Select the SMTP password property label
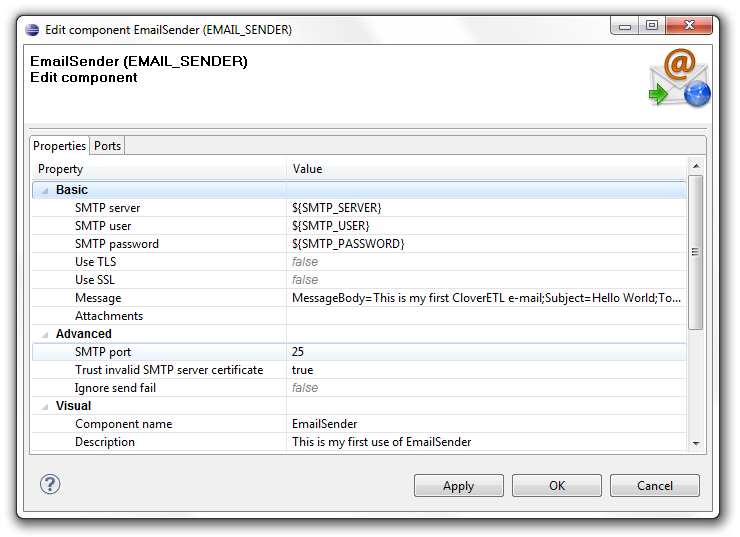Screen dimensions: 740x537 click(117, 243)
